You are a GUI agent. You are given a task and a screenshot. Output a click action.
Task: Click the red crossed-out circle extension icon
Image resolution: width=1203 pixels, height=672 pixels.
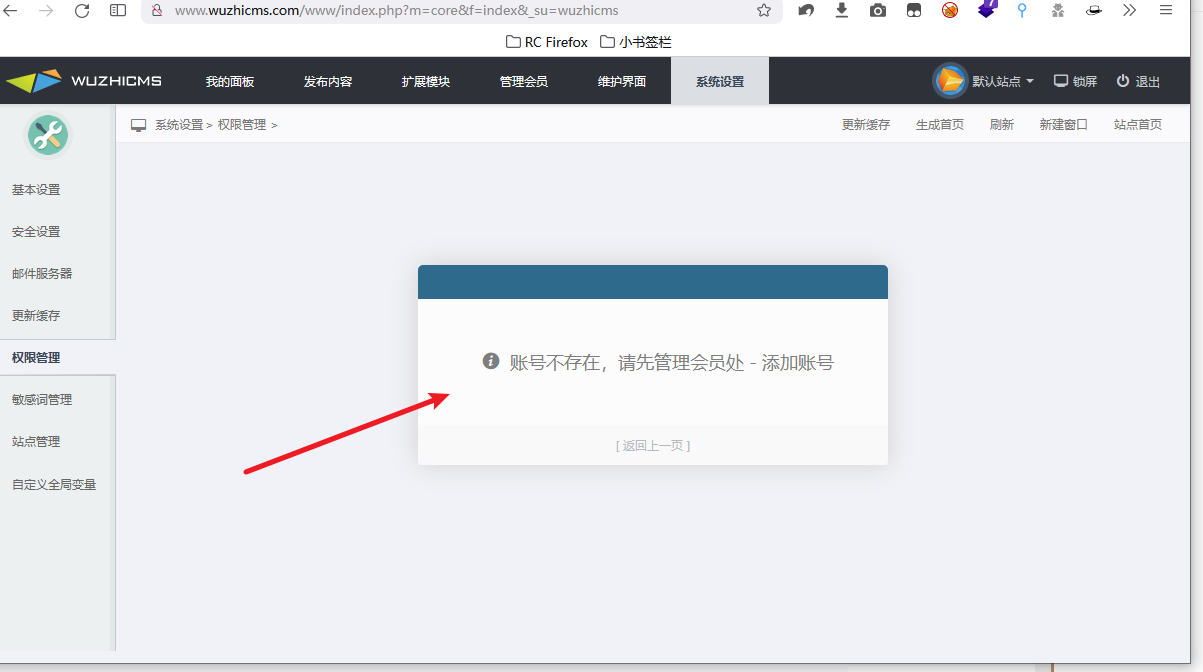tap(950, 10)
